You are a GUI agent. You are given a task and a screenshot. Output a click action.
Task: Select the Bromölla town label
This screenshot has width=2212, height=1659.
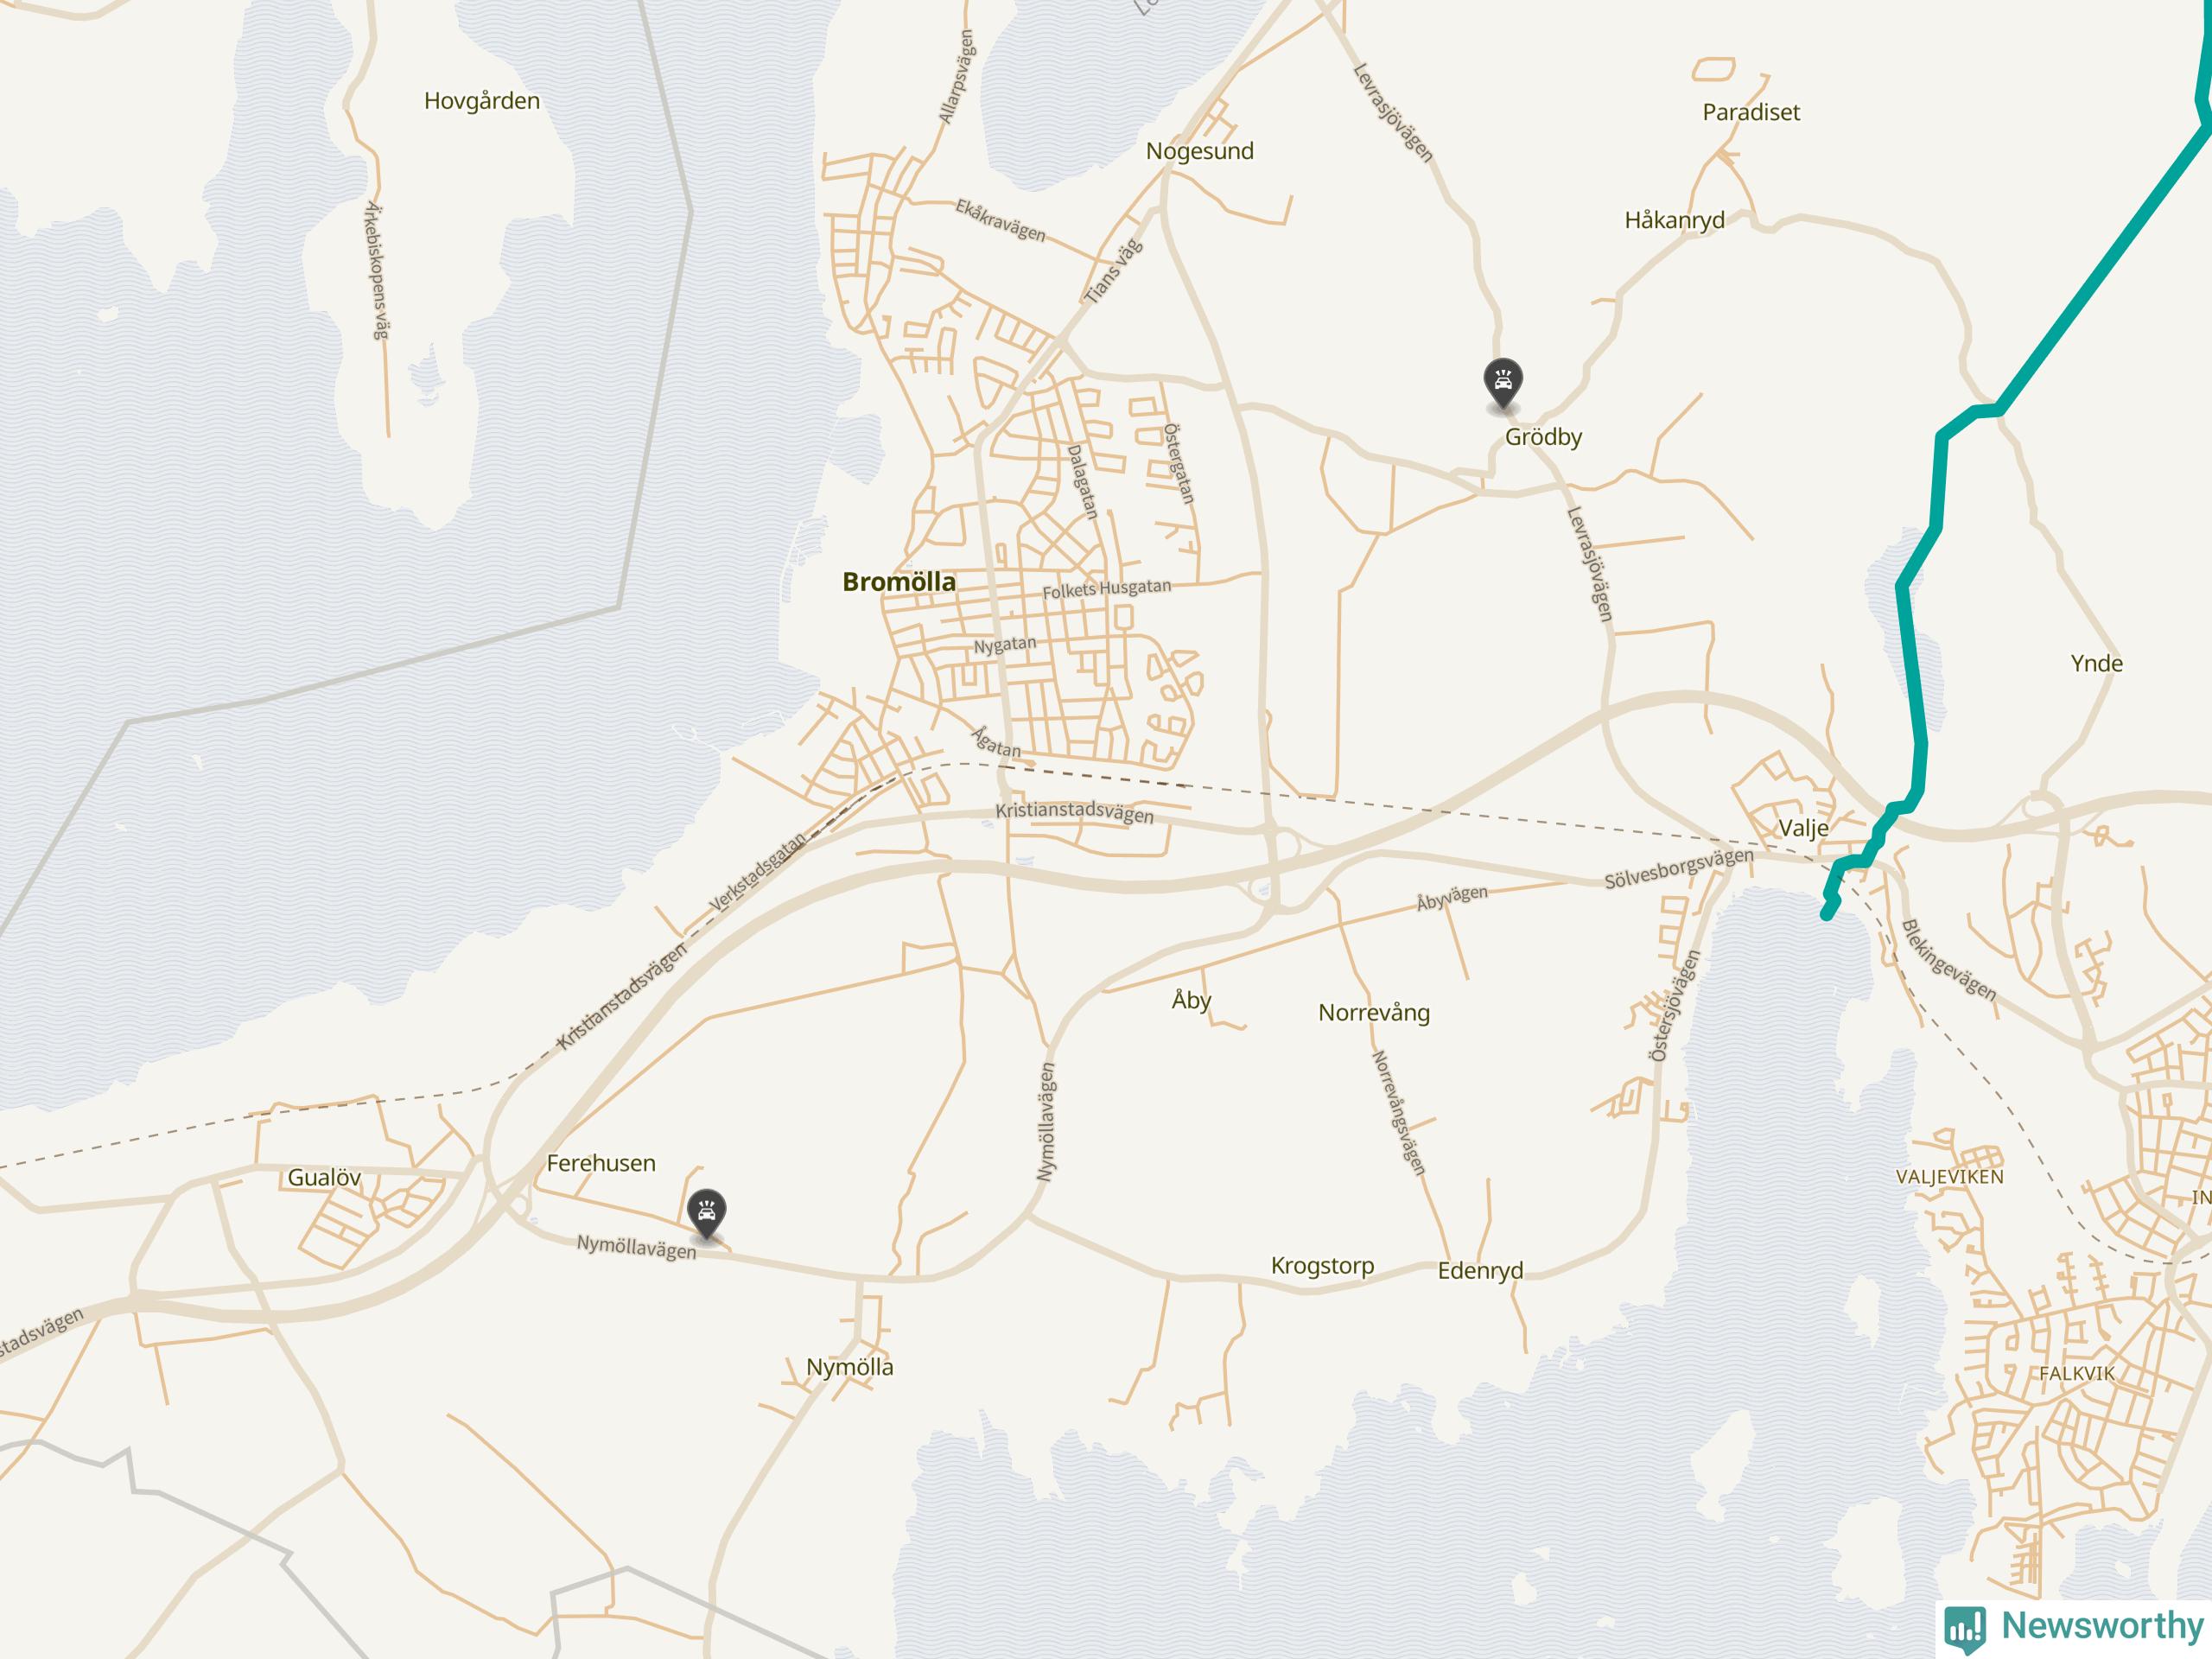pos(899,582)
